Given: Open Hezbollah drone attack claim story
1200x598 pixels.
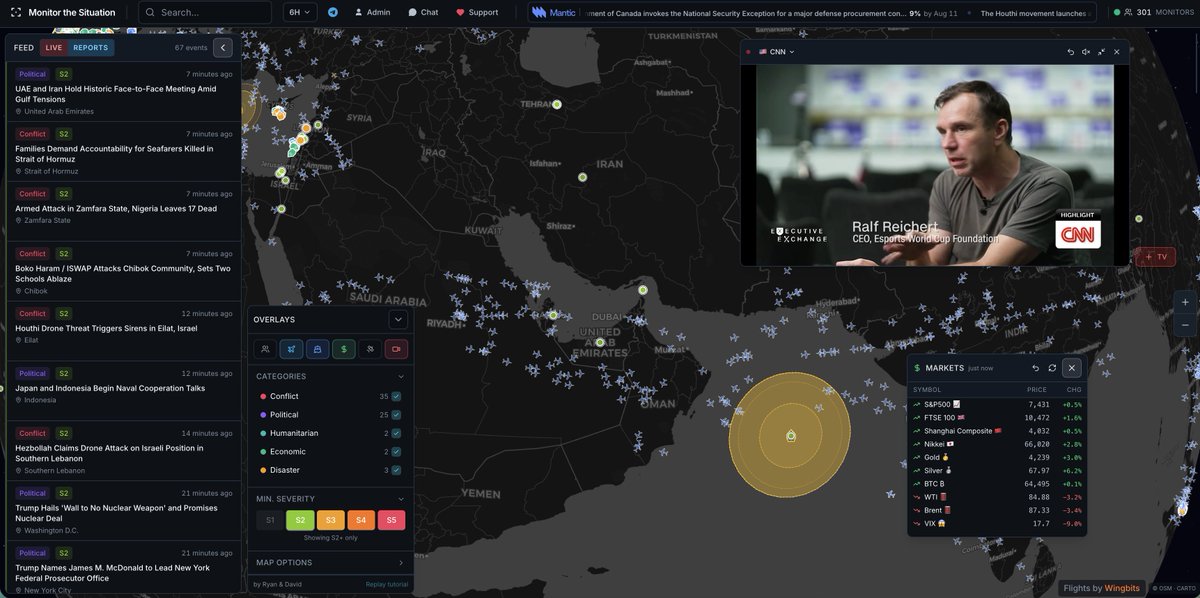Looking at the screenshot, I should (124, 451).
